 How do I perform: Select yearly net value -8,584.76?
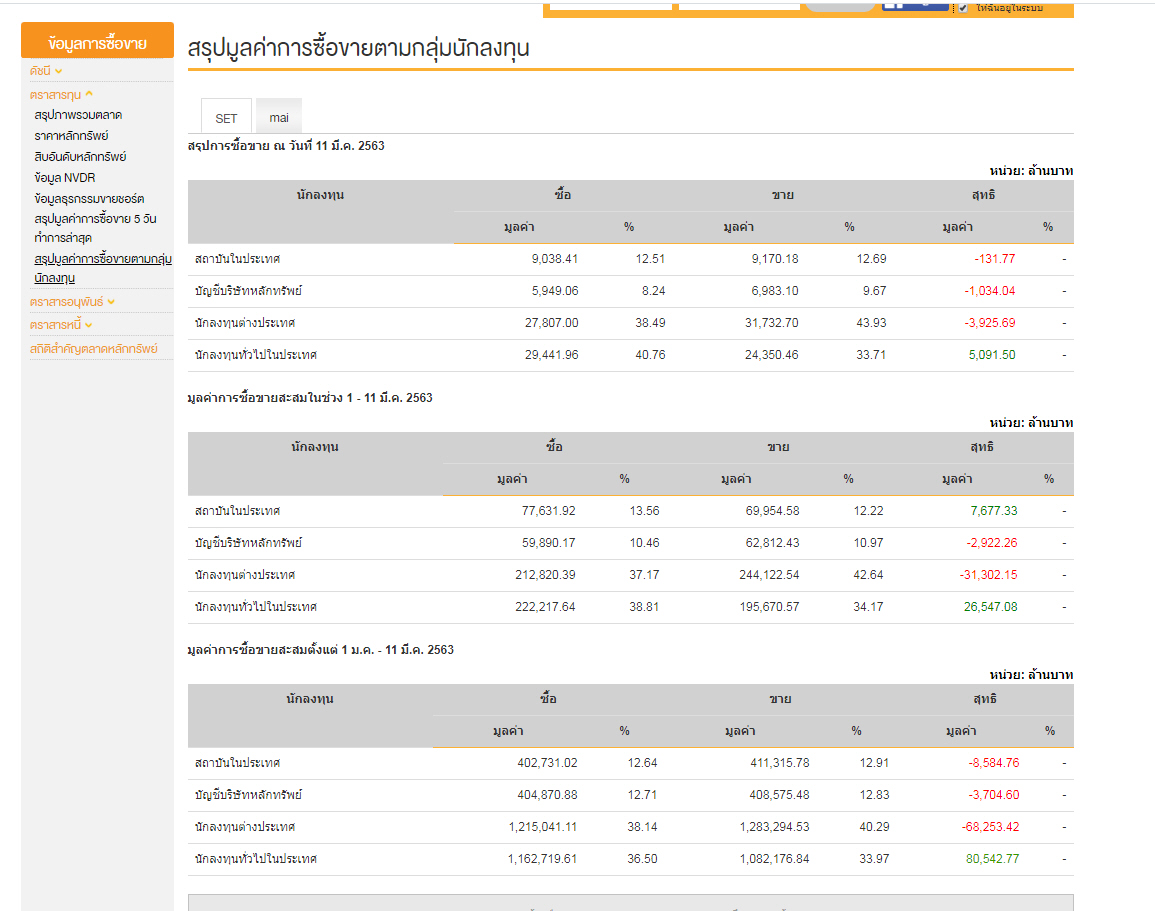(994, 763)
